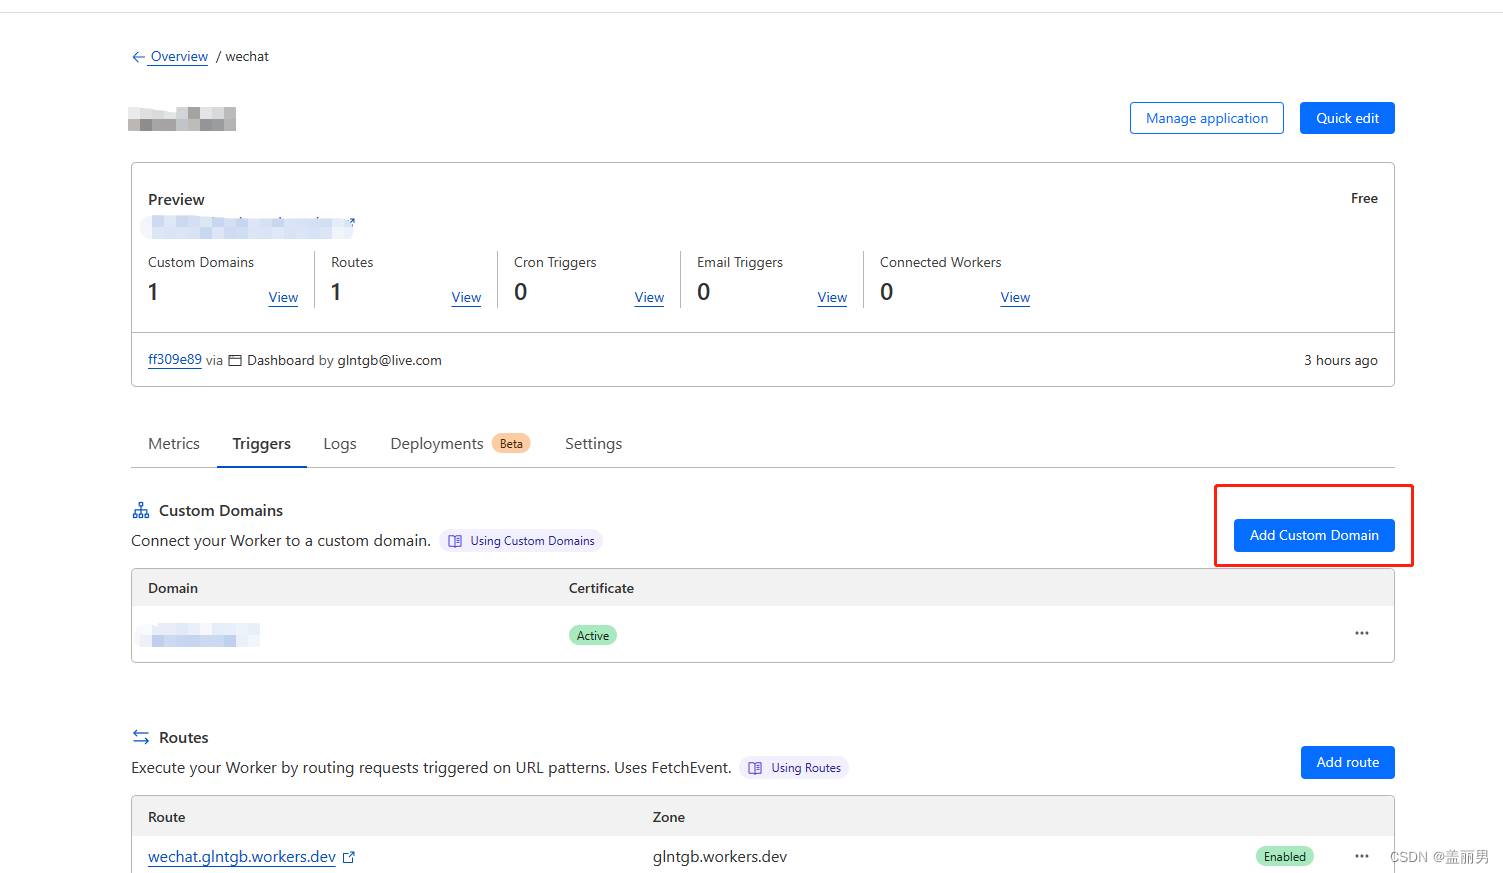Screen dimensions: 1503x873
Task: Click the Preview URL link
Action: coord(248,228)
